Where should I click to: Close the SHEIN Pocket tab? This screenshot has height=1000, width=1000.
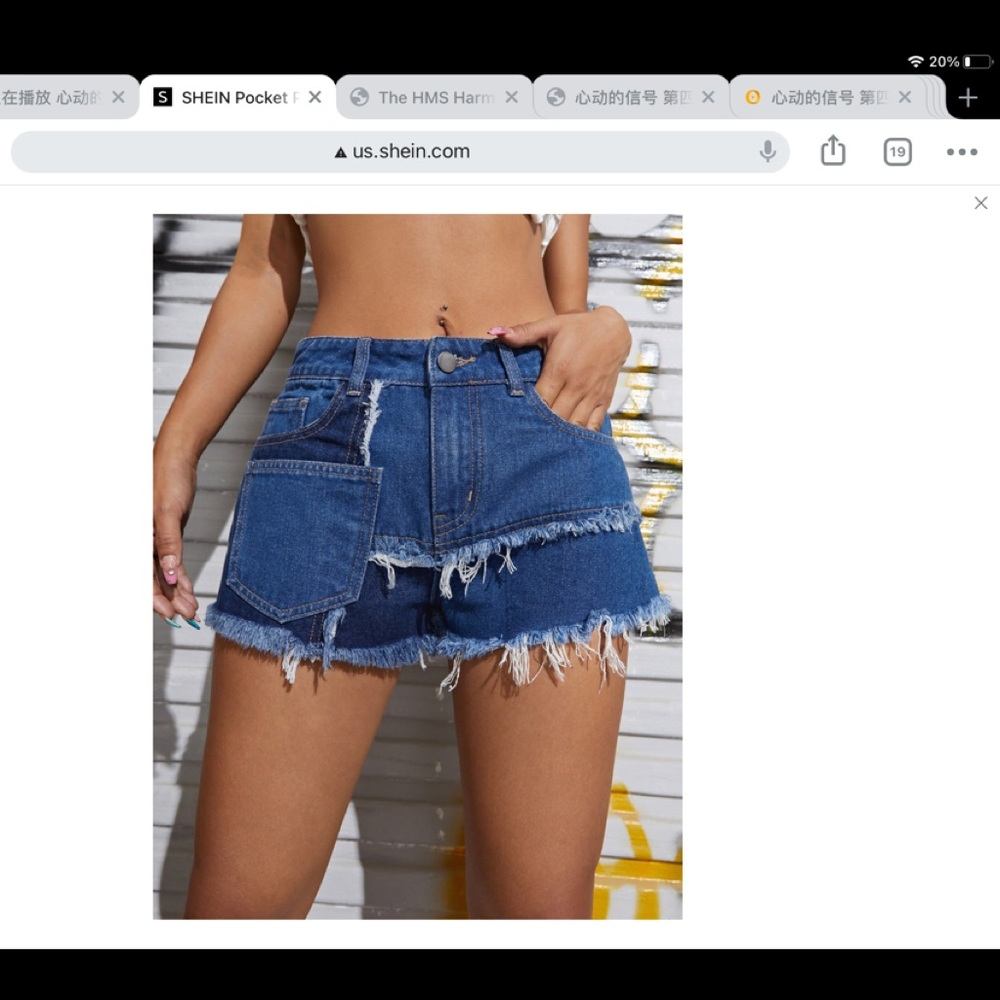pyautogui.click(x=314, y=97)
